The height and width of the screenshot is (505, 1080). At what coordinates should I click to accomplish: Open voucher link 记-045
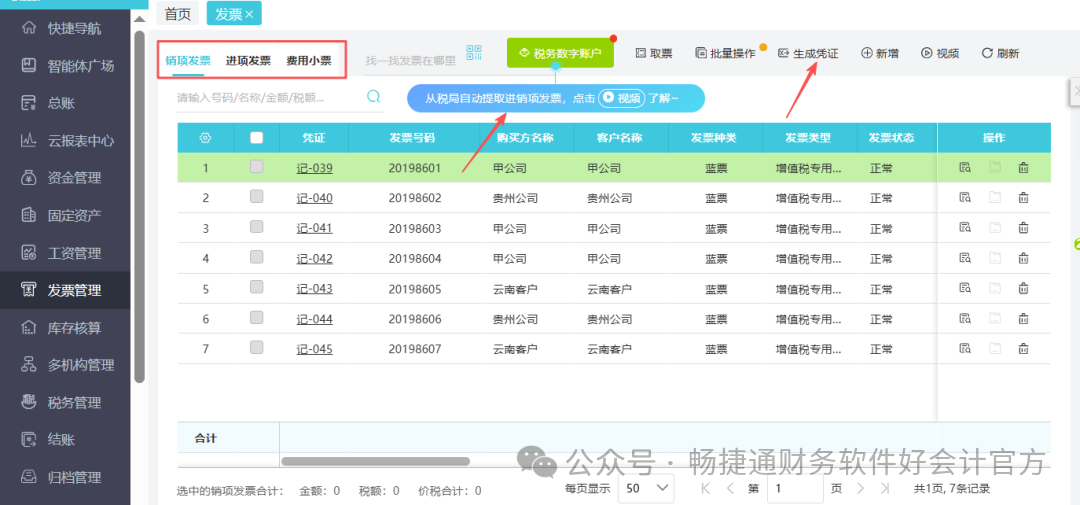click(314, 349)
